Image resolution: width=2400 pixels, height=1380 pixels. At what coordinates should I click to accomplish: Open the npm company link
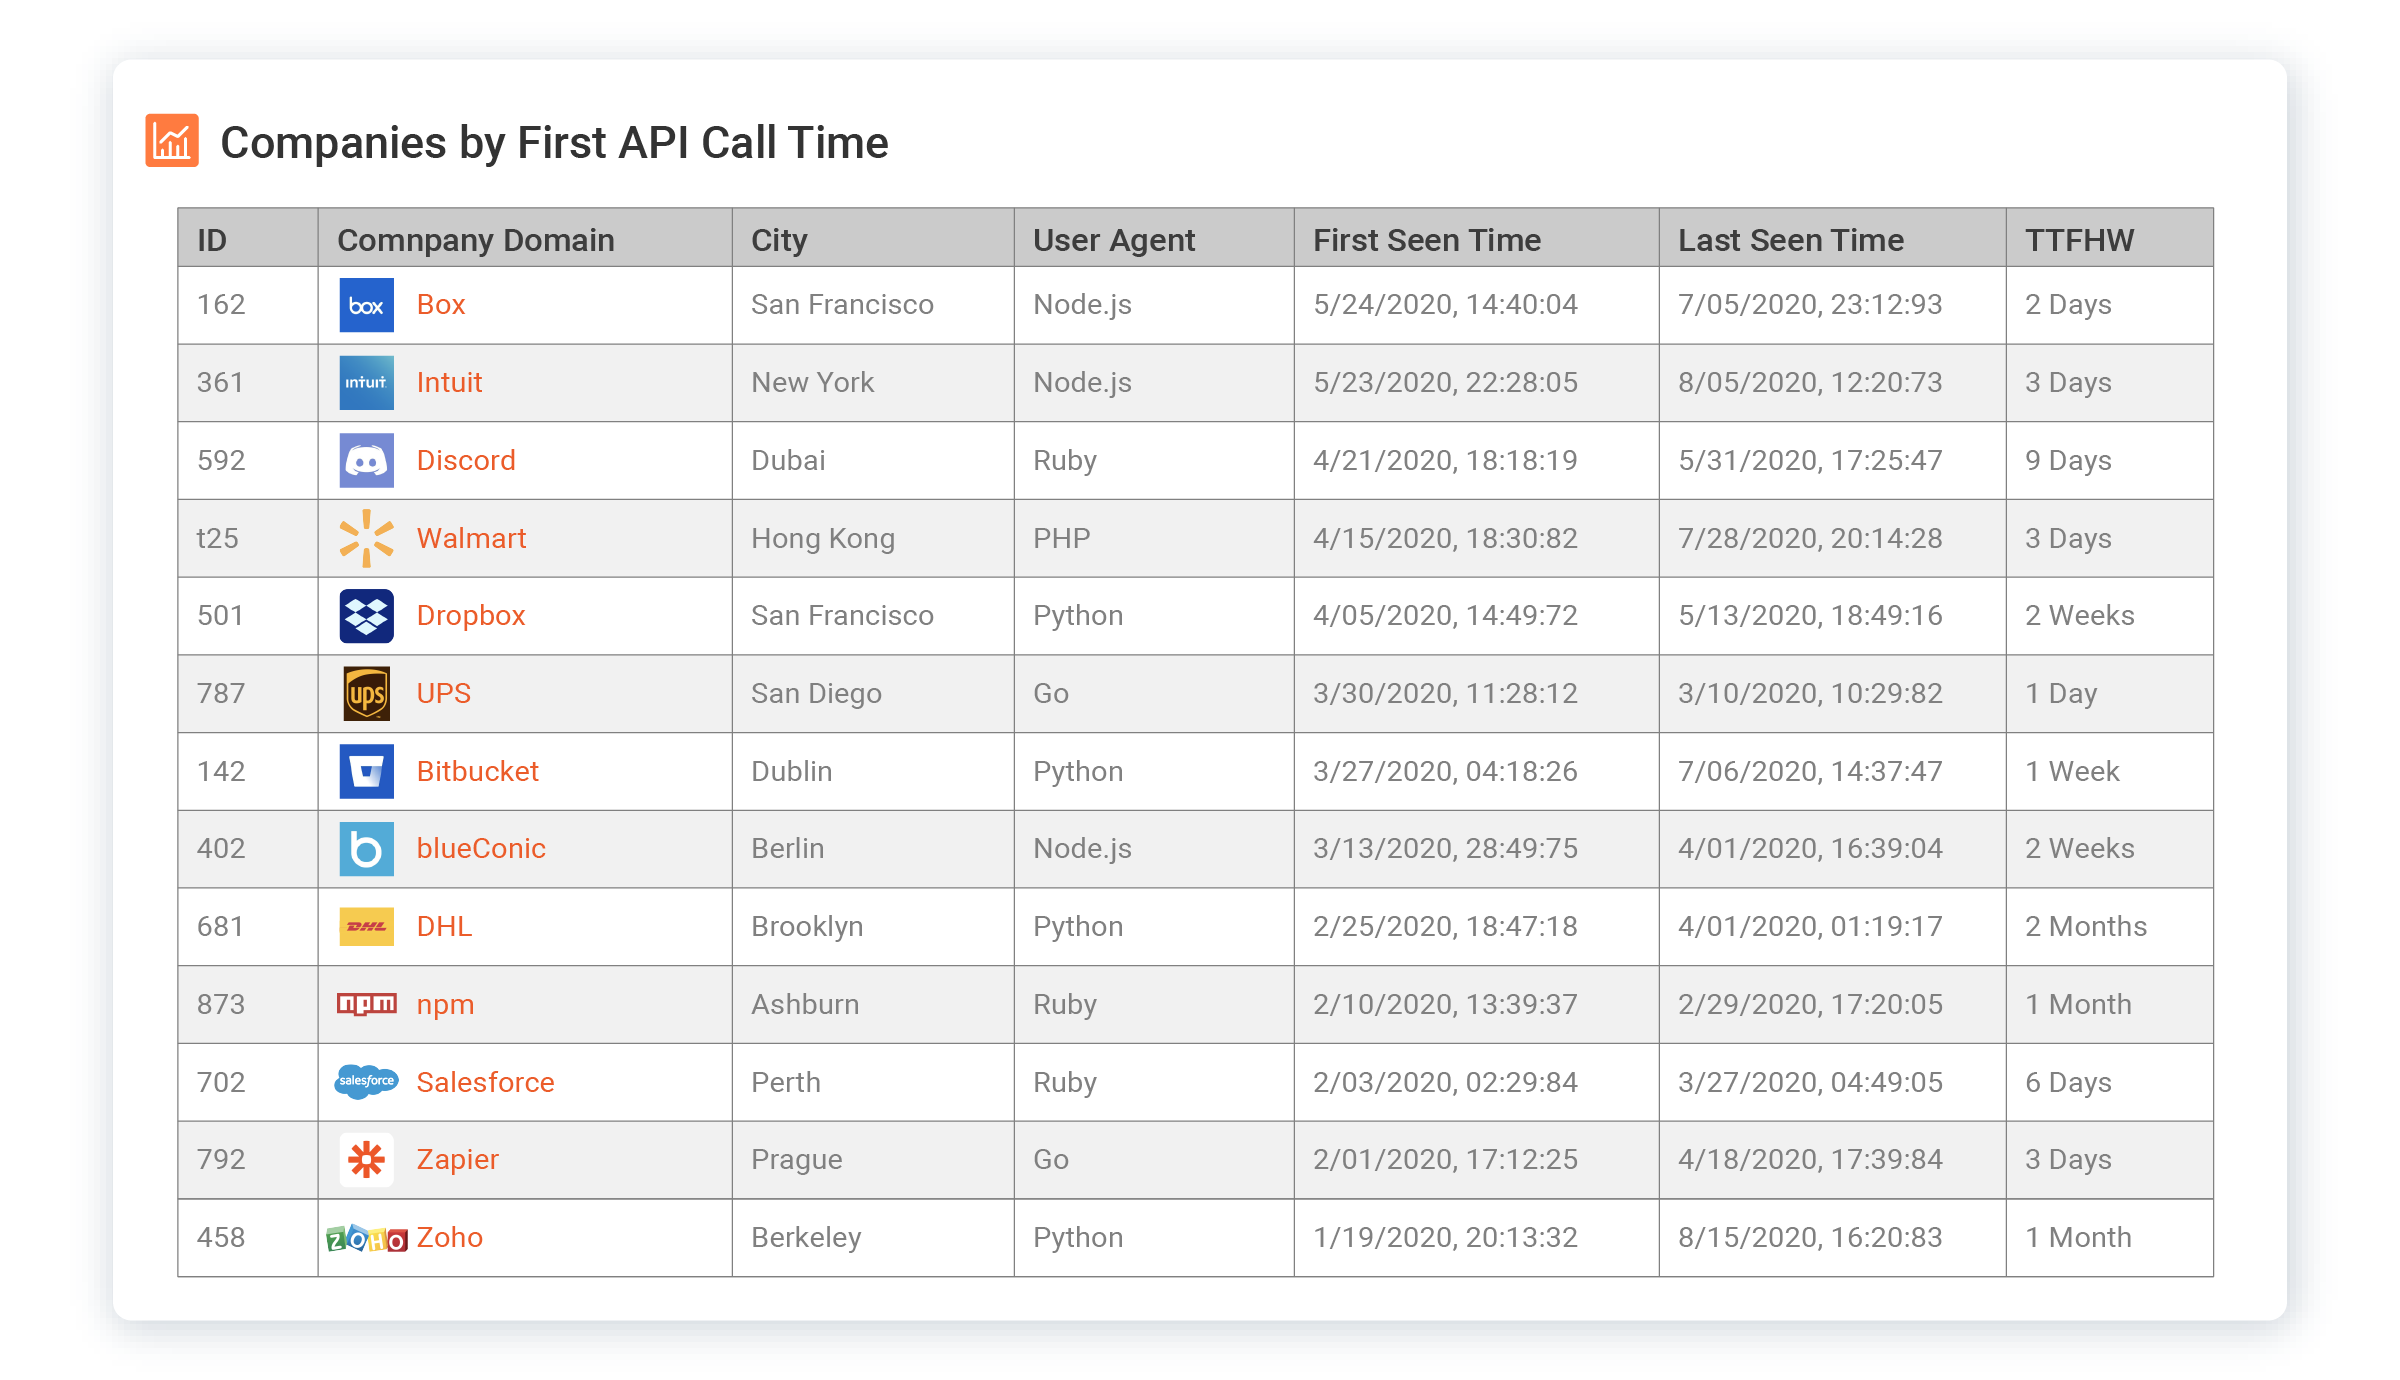(445, 1005)
